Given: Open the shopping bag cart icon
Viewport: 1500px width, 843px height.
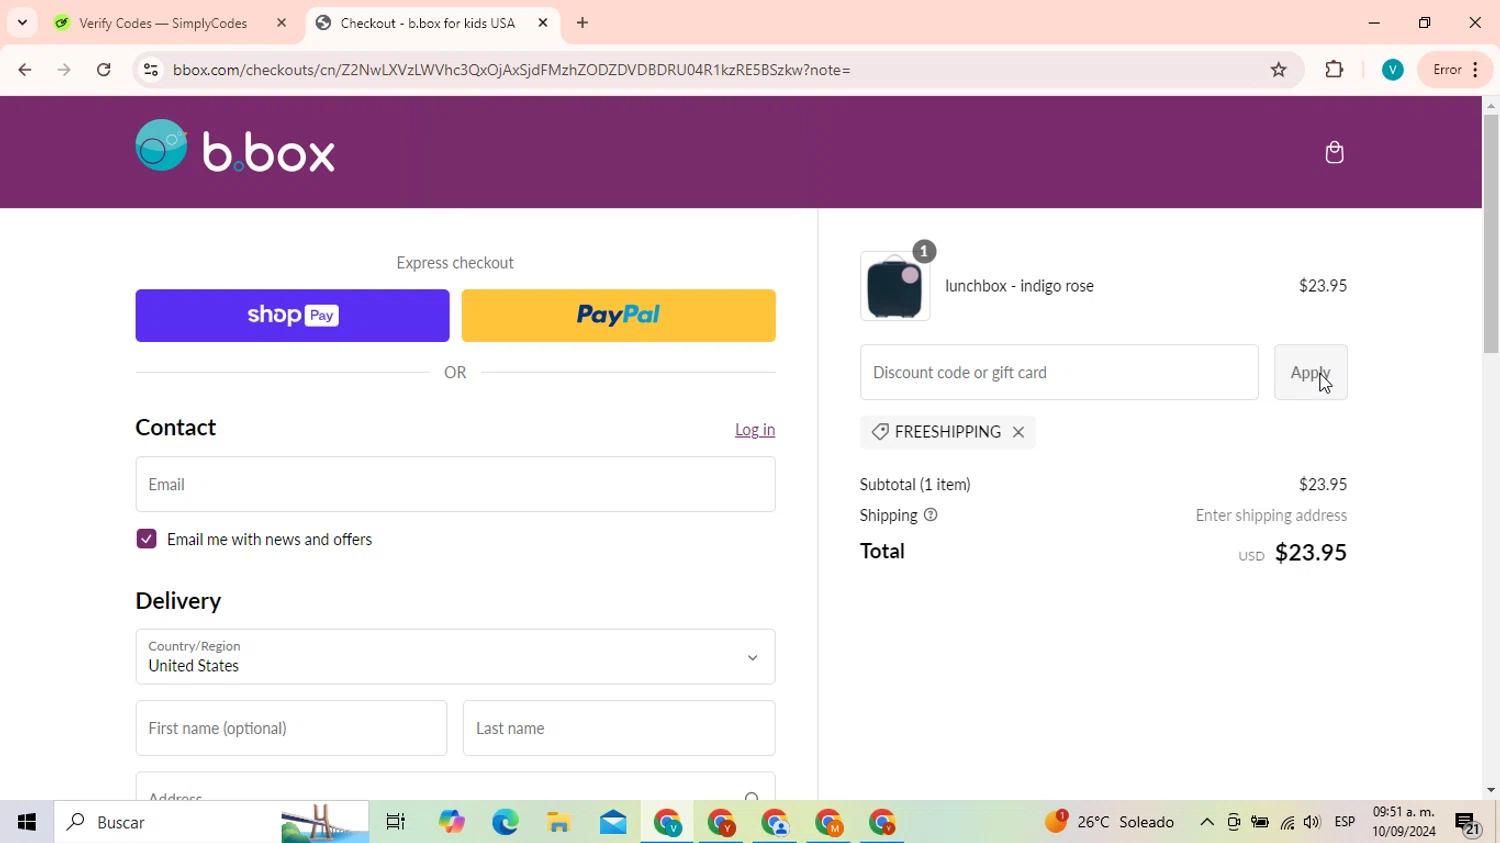Looking at the screenshot, I should click(x=1334, y=152).
